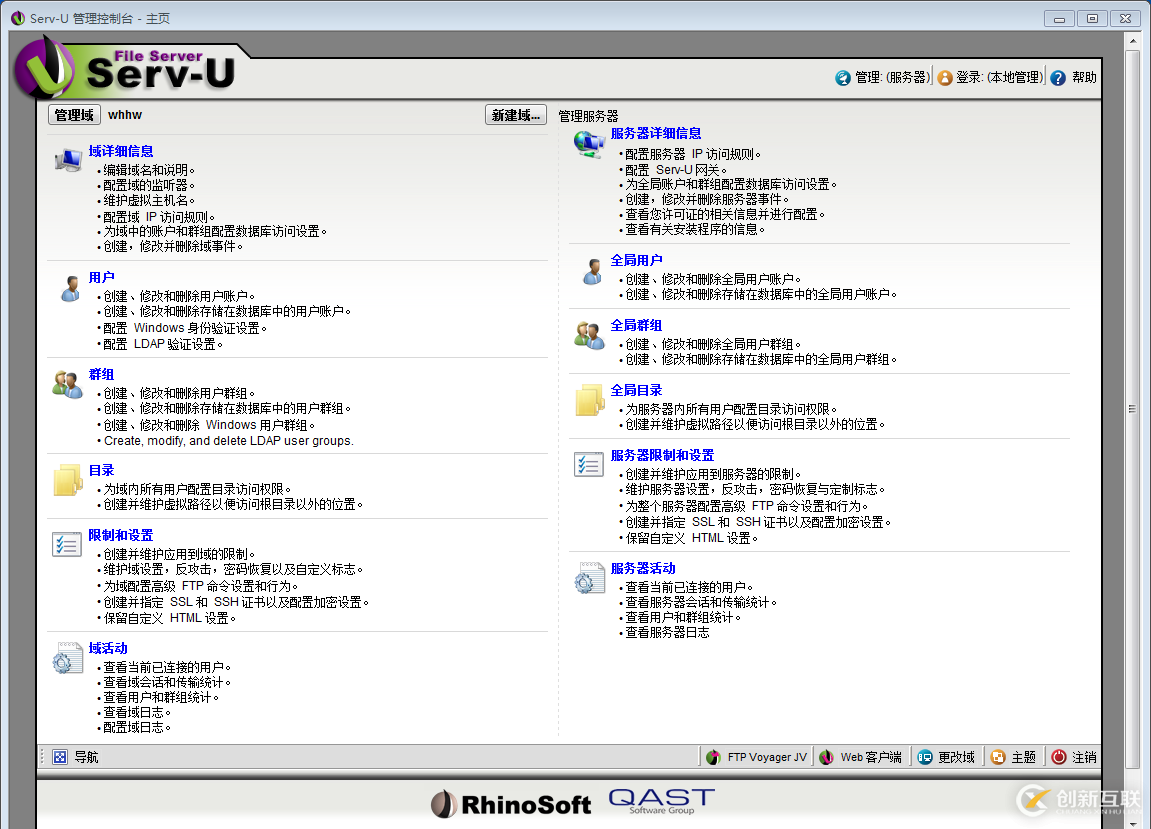Click the 服务器详细信息 globe icon

point(589,143)
